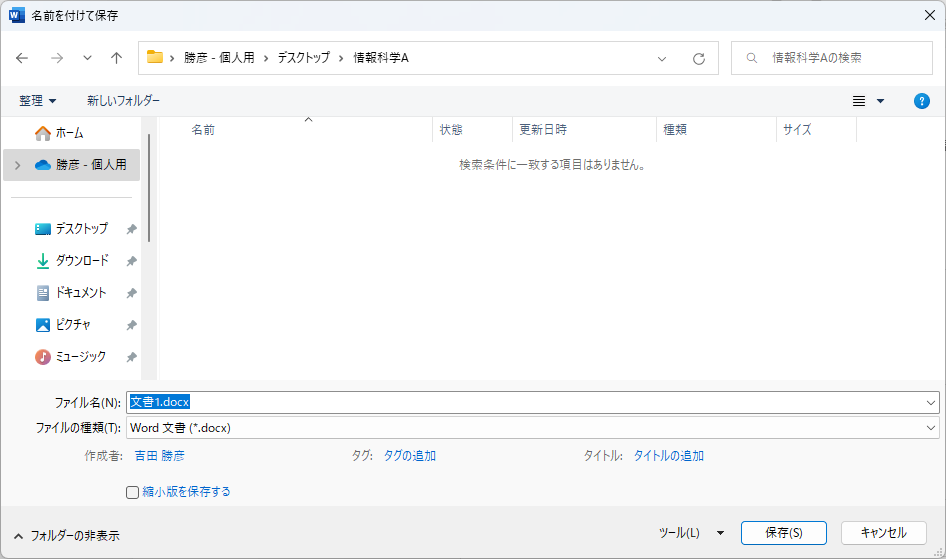Image resolution: width=946 pixels, height=559 pixels.
Task: Open the ファイル名 dropdown arrow
Action: click(x=931, y=403)
